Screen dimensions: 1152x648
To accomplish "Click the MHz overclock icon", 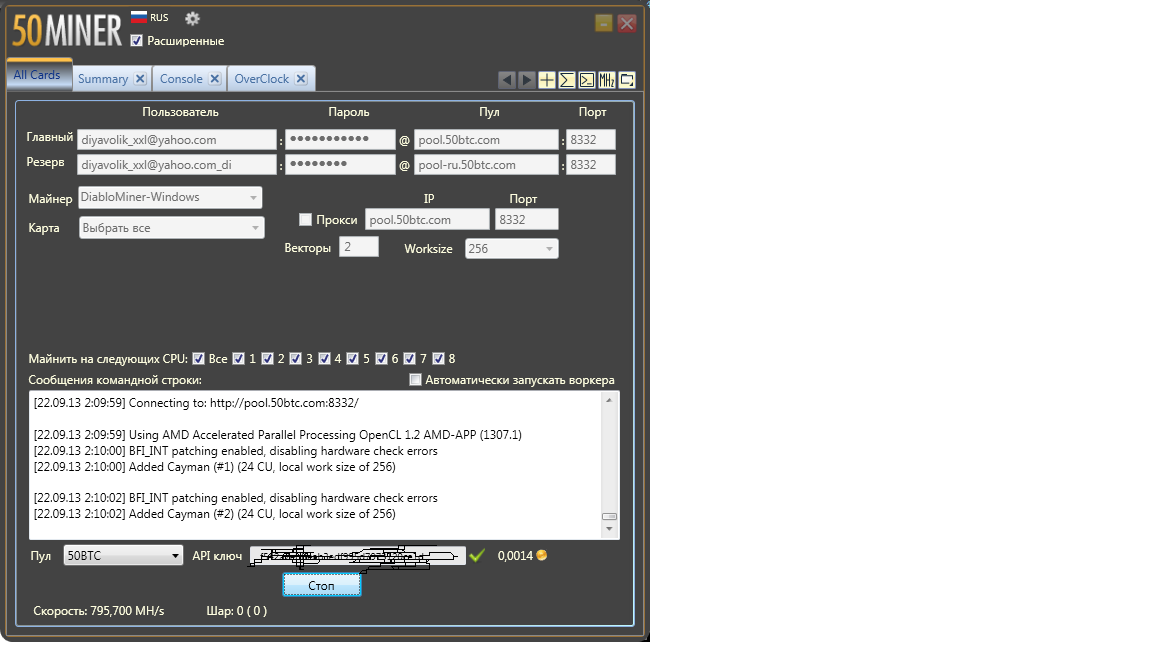I will 607,80.
